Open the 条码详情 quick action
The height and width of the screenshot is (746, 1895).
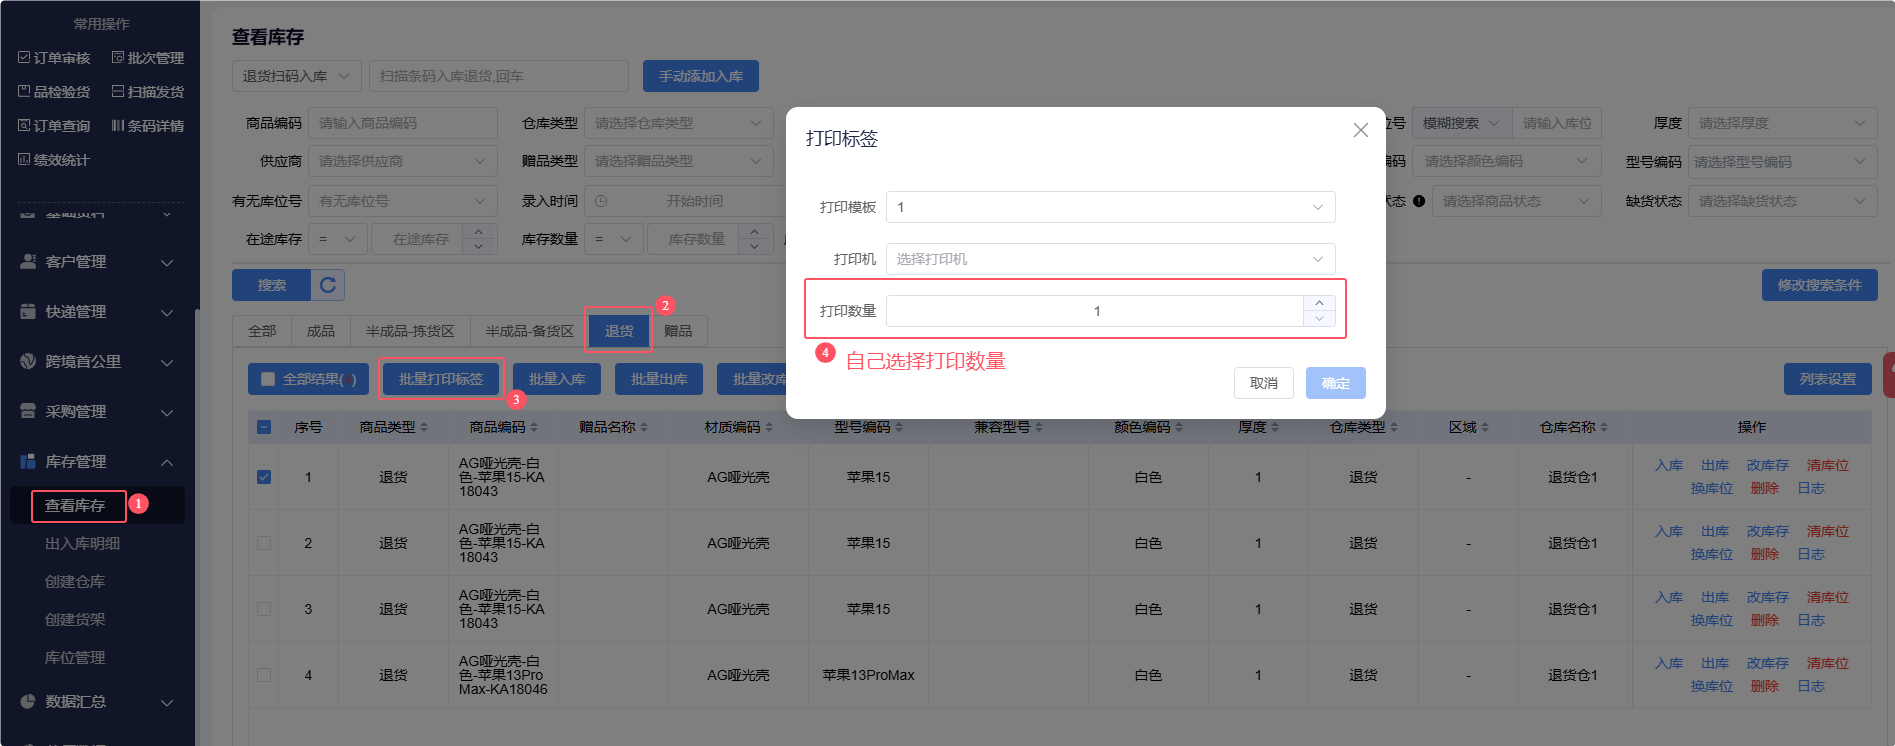coord(148,126)
